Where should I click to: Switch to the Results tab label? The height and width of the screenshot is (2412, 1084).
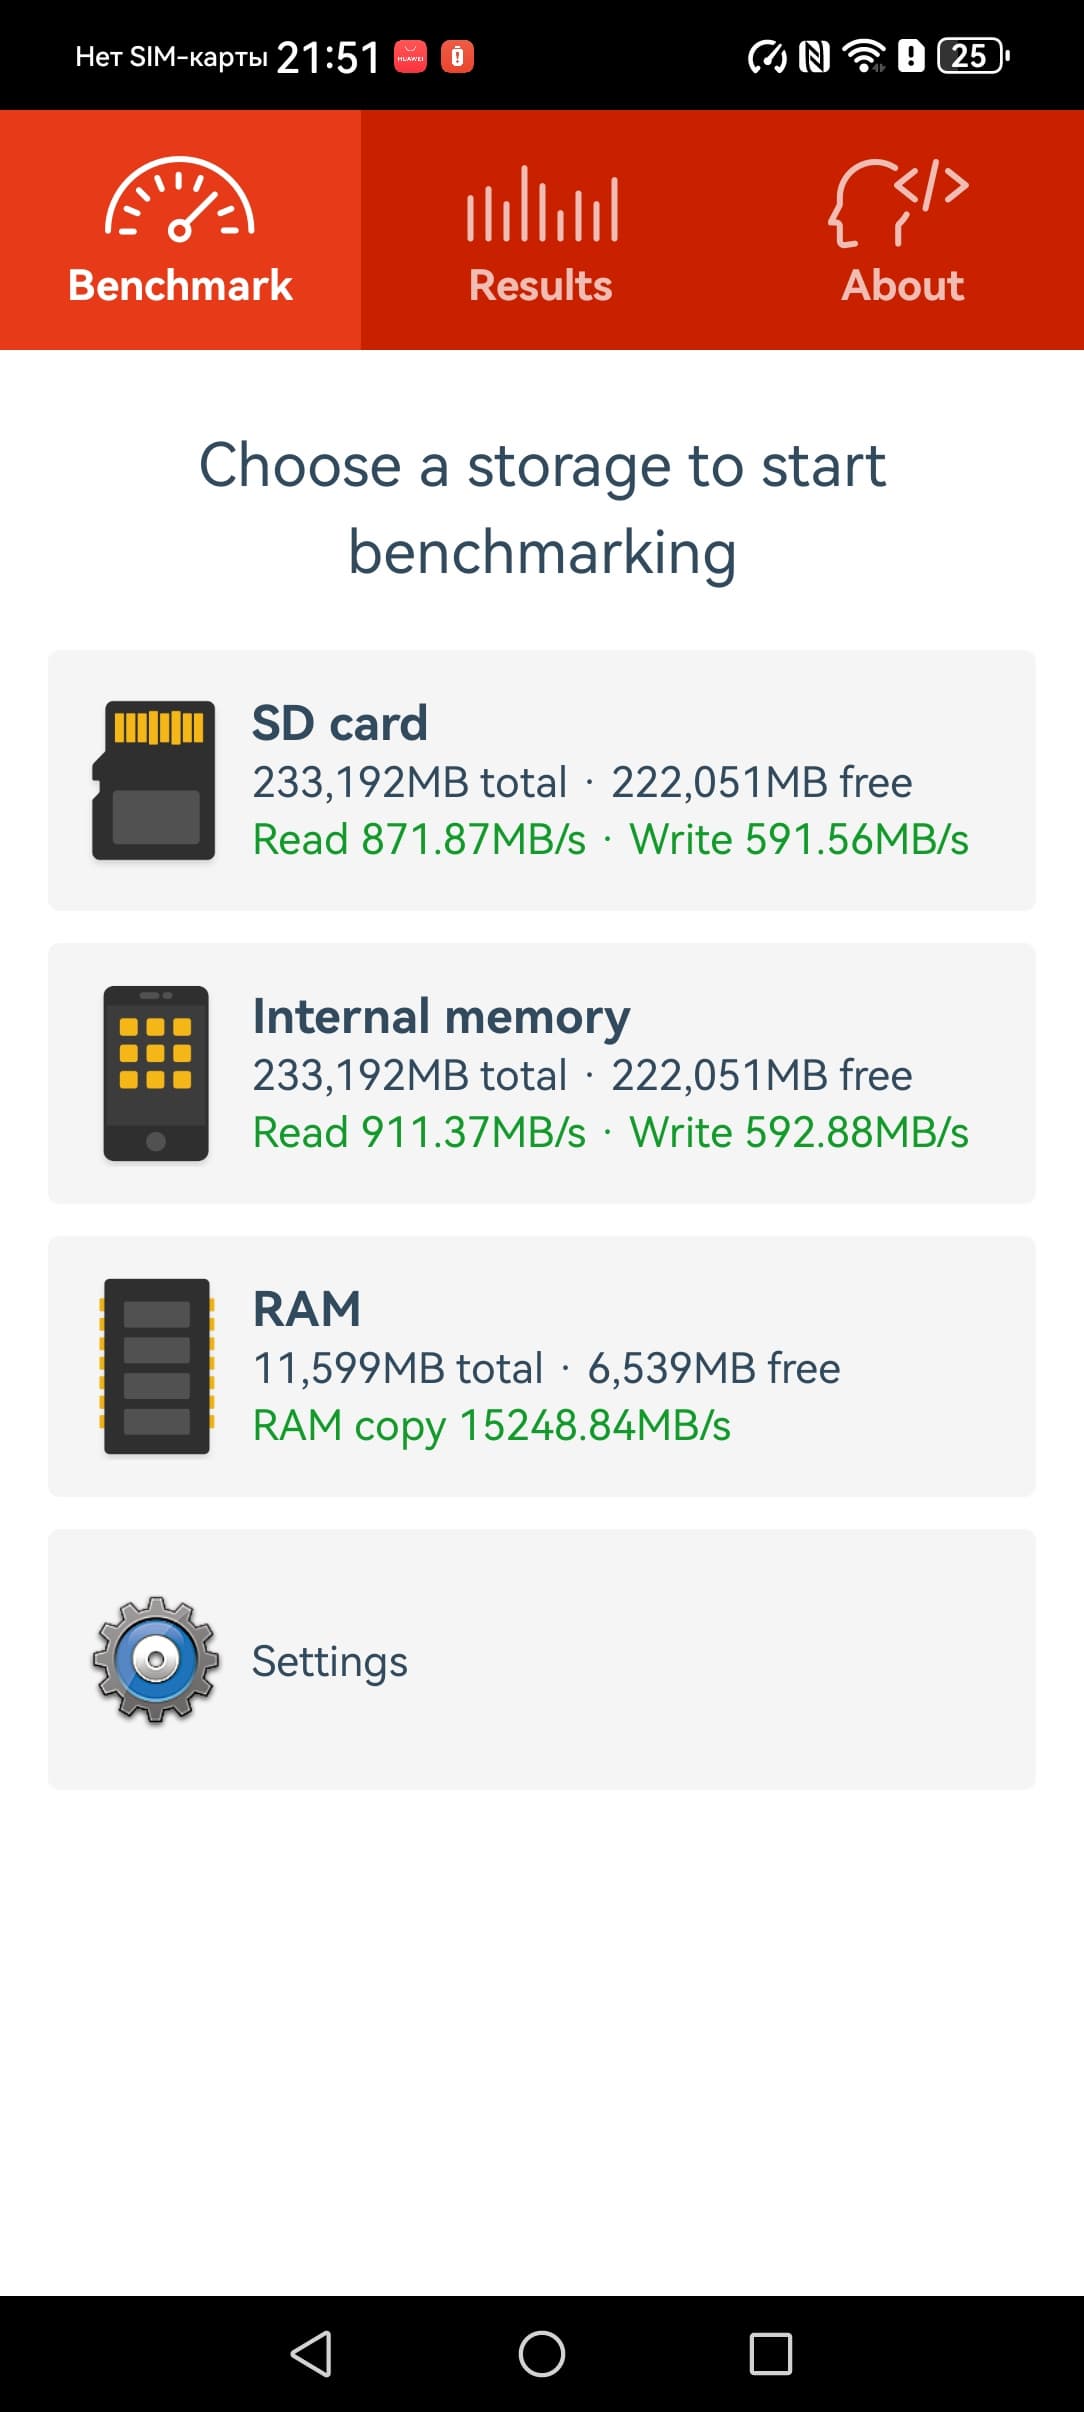pos(541,286)
